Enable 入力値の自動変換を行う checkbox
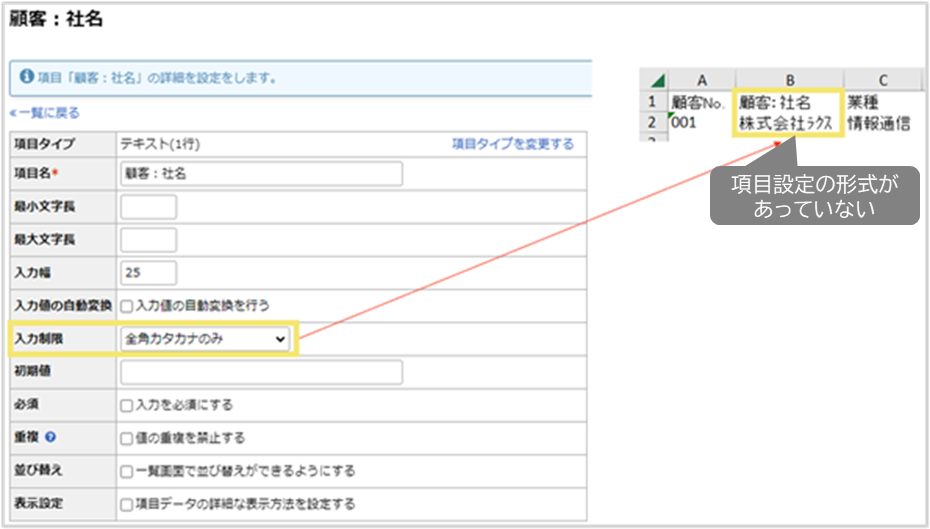This screenshot has height=529, width=930. pyautogui.click(x=127, y=305)
